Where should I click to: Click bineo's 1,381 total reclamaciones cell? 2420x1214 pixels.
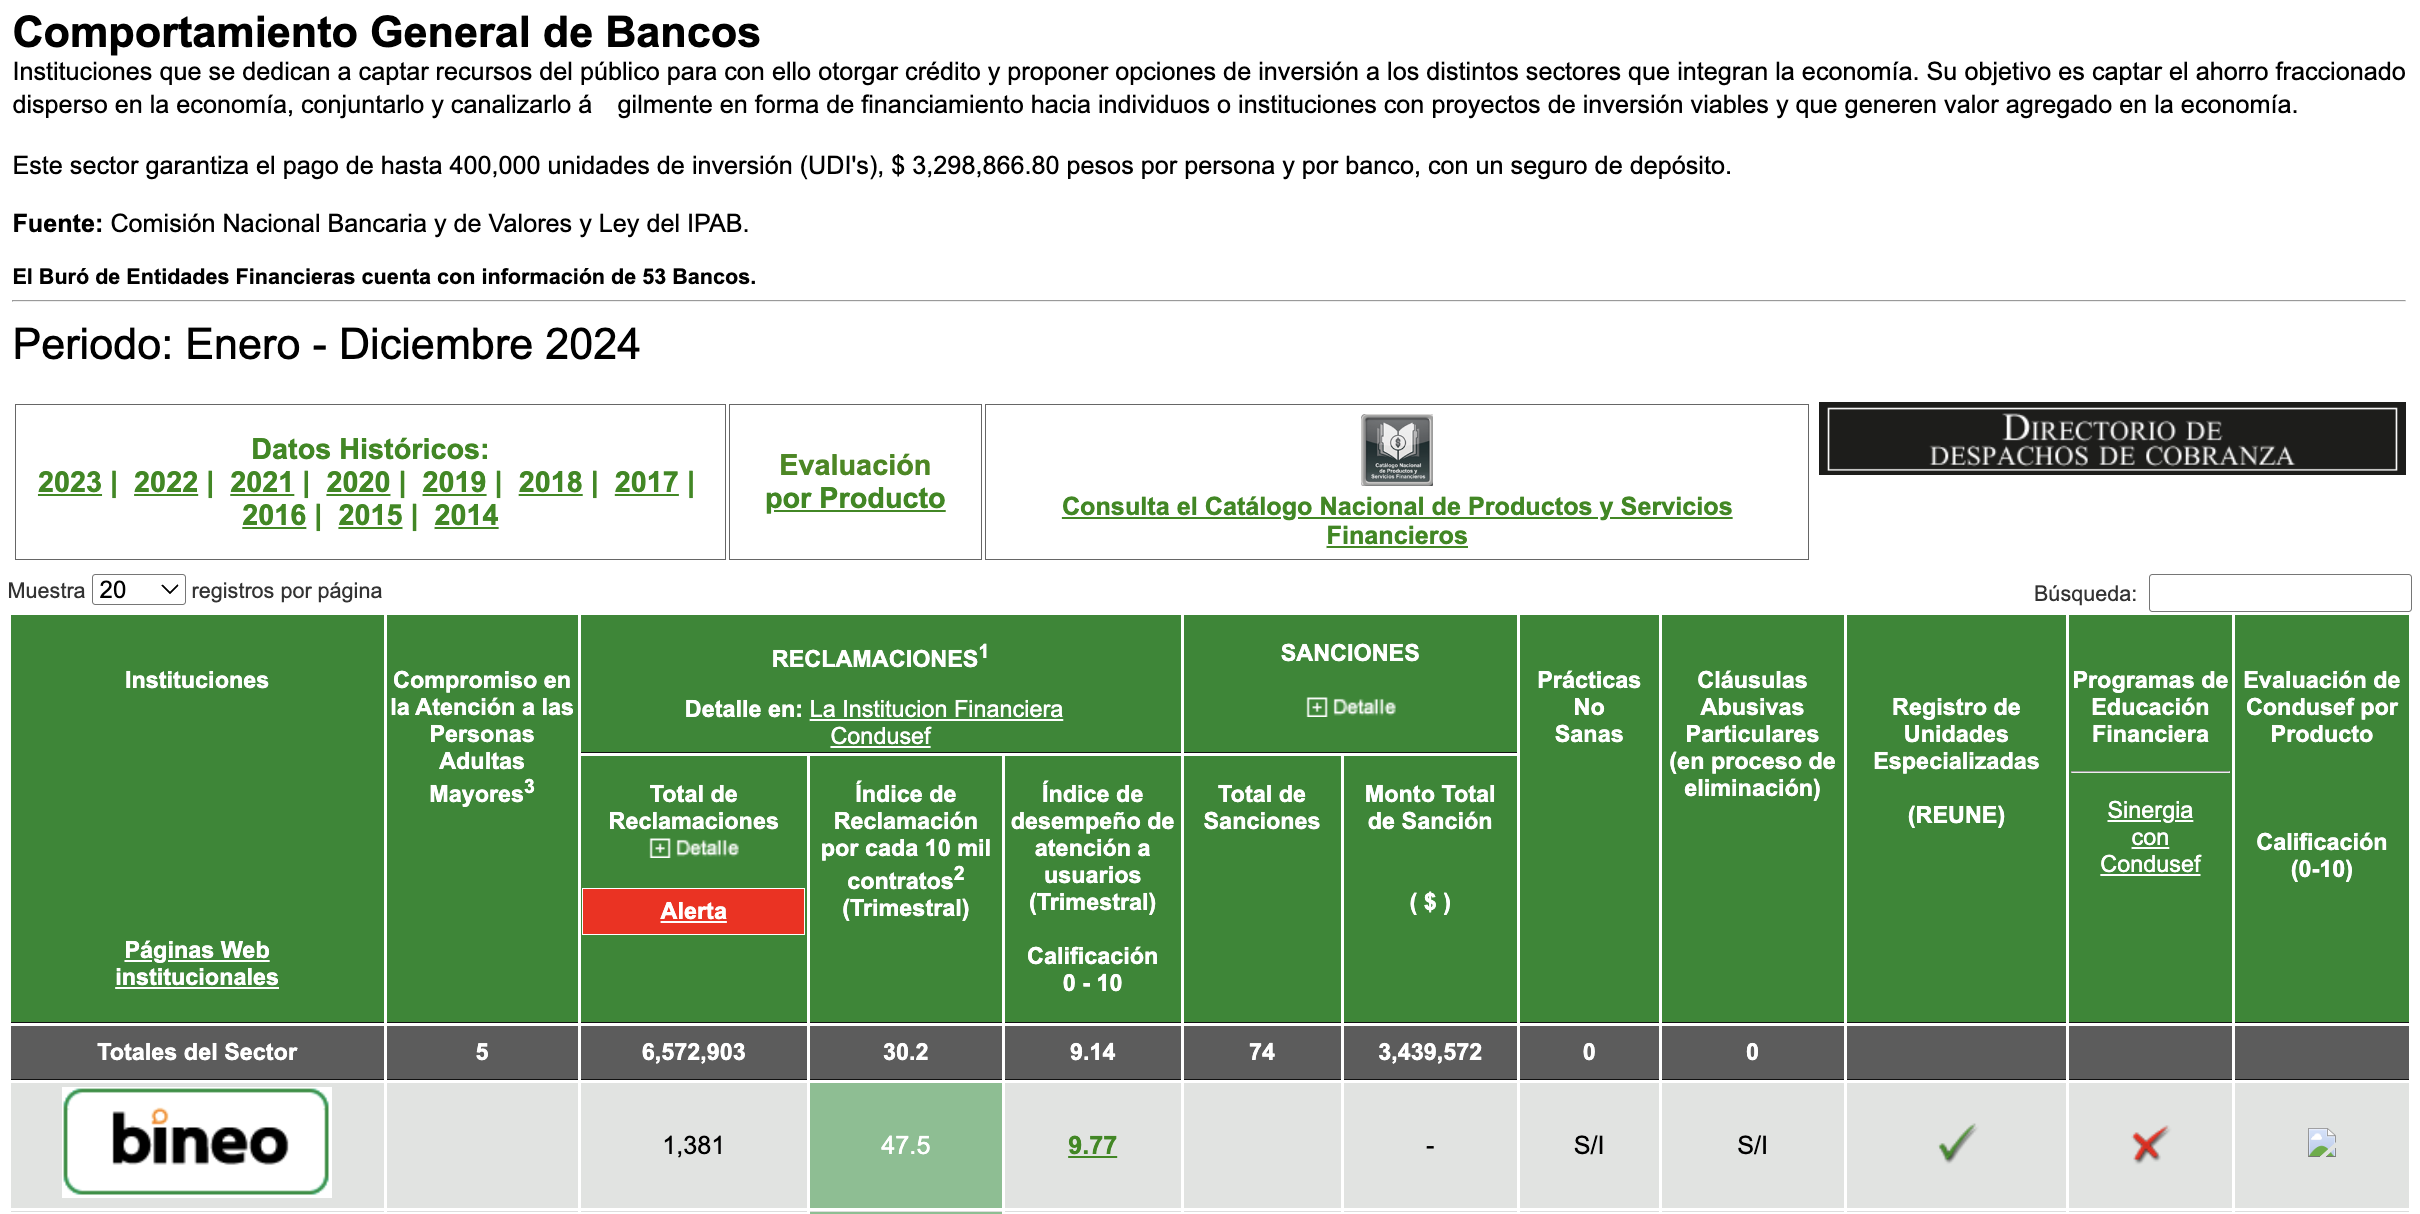click(x=693, y=1145)
